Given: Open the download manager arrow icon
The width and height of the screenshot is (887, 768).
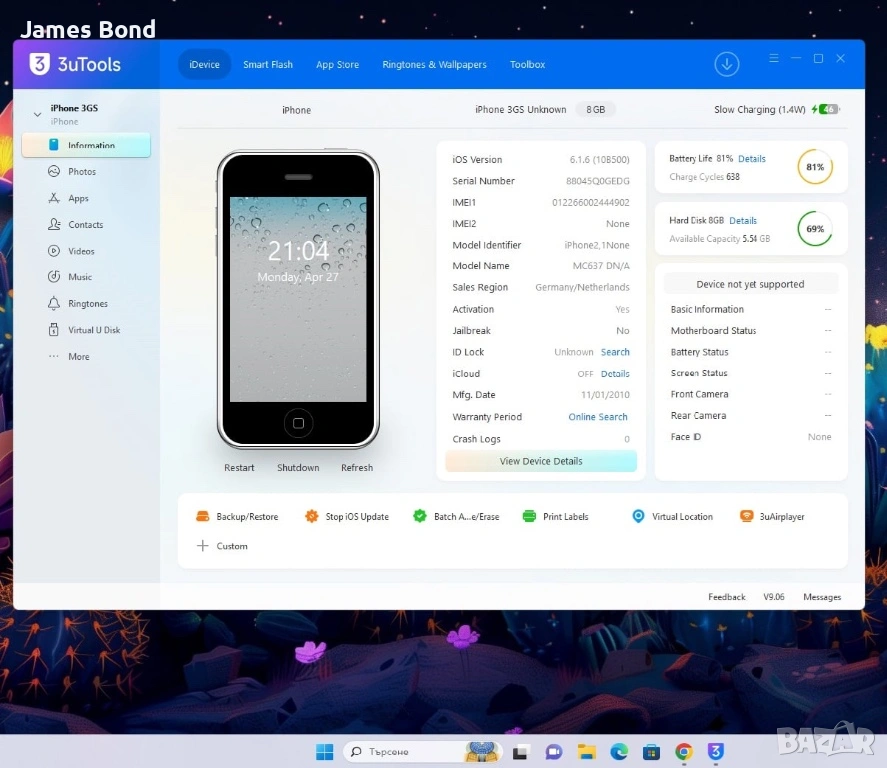Looking at the screenshot, I should pos(727,64).
